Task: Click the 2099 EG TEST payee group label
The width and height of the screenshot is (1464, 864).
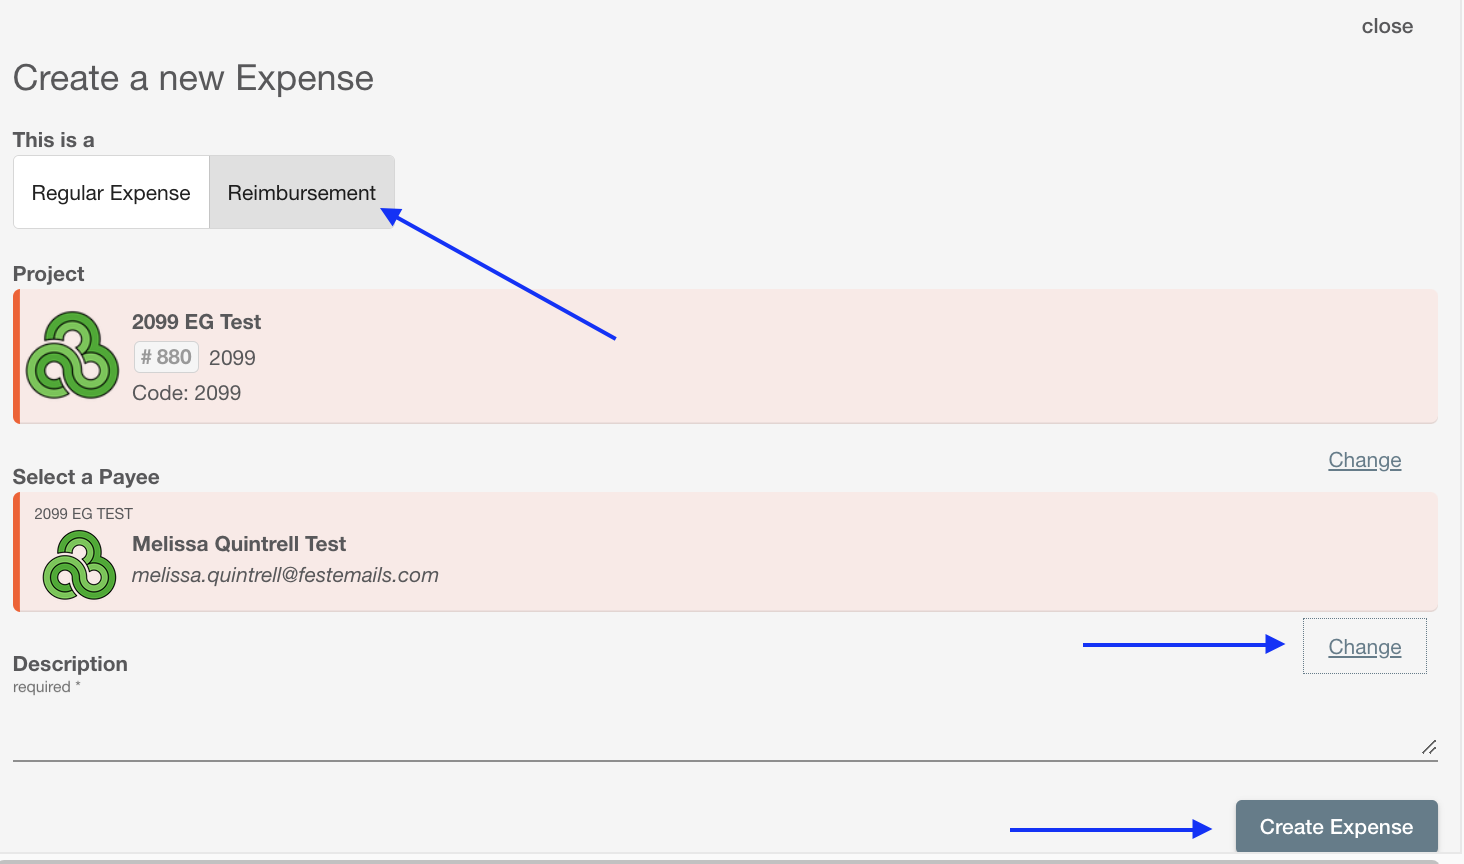Action: [83, 514]
